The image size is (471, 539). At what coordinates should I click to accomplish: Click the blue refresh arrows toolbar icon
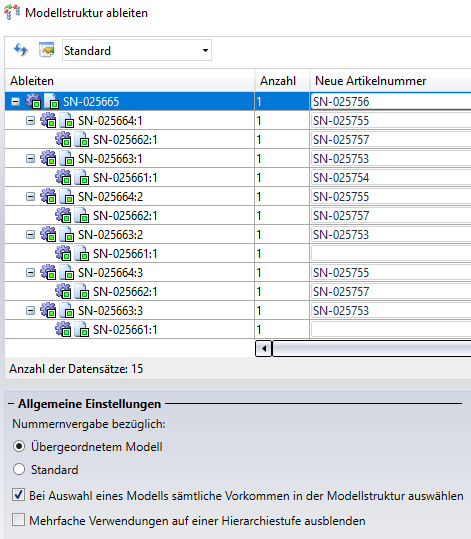(x=20, y=50)
